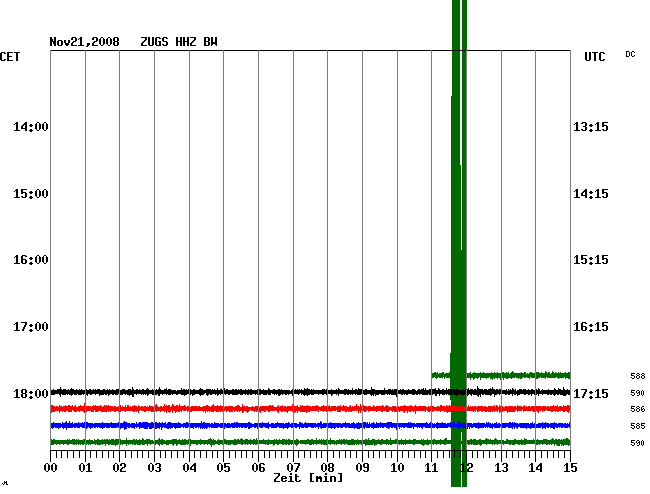The height and width of the screenshot is (494, 650).
Task: Select the small DC label
Action: click(630, 54)
